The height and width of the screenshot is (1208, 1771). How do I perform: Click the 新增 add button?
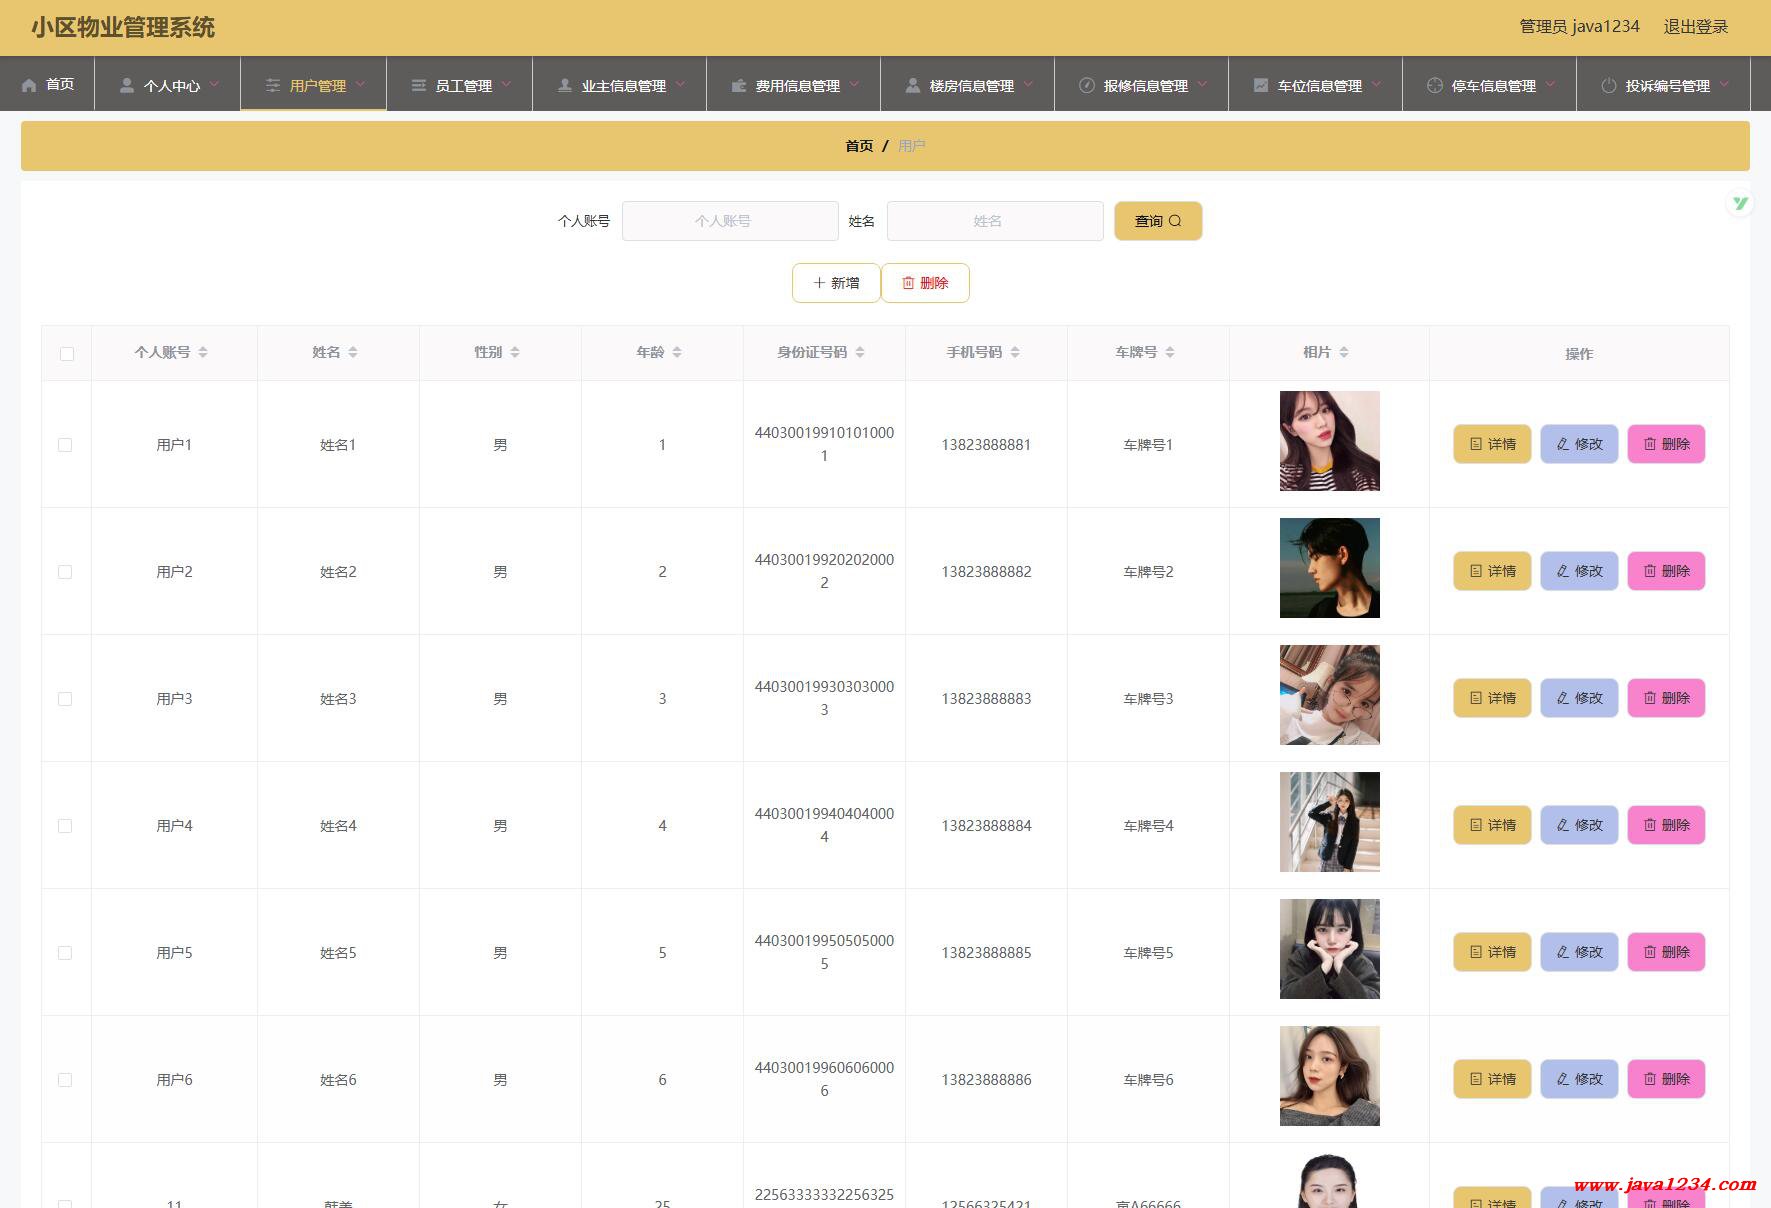tap(836, 283)
